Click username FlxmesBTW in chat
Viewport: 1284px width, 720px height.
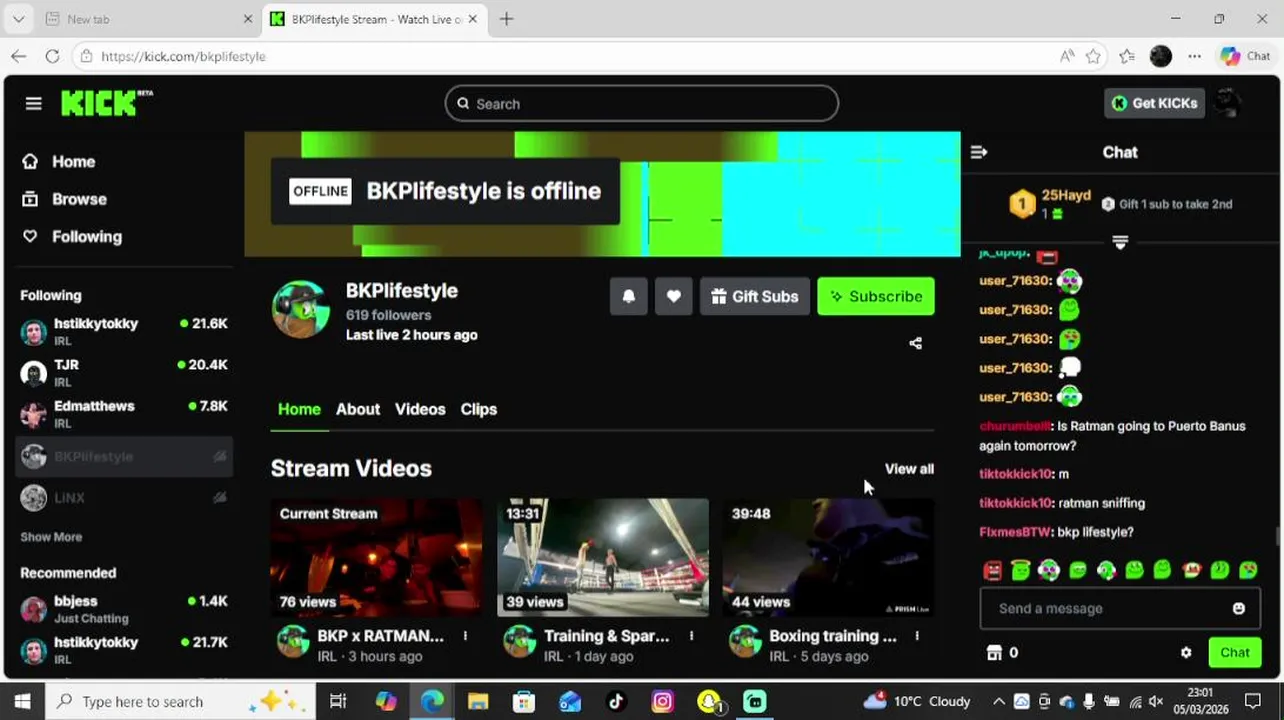(1015, 532)
